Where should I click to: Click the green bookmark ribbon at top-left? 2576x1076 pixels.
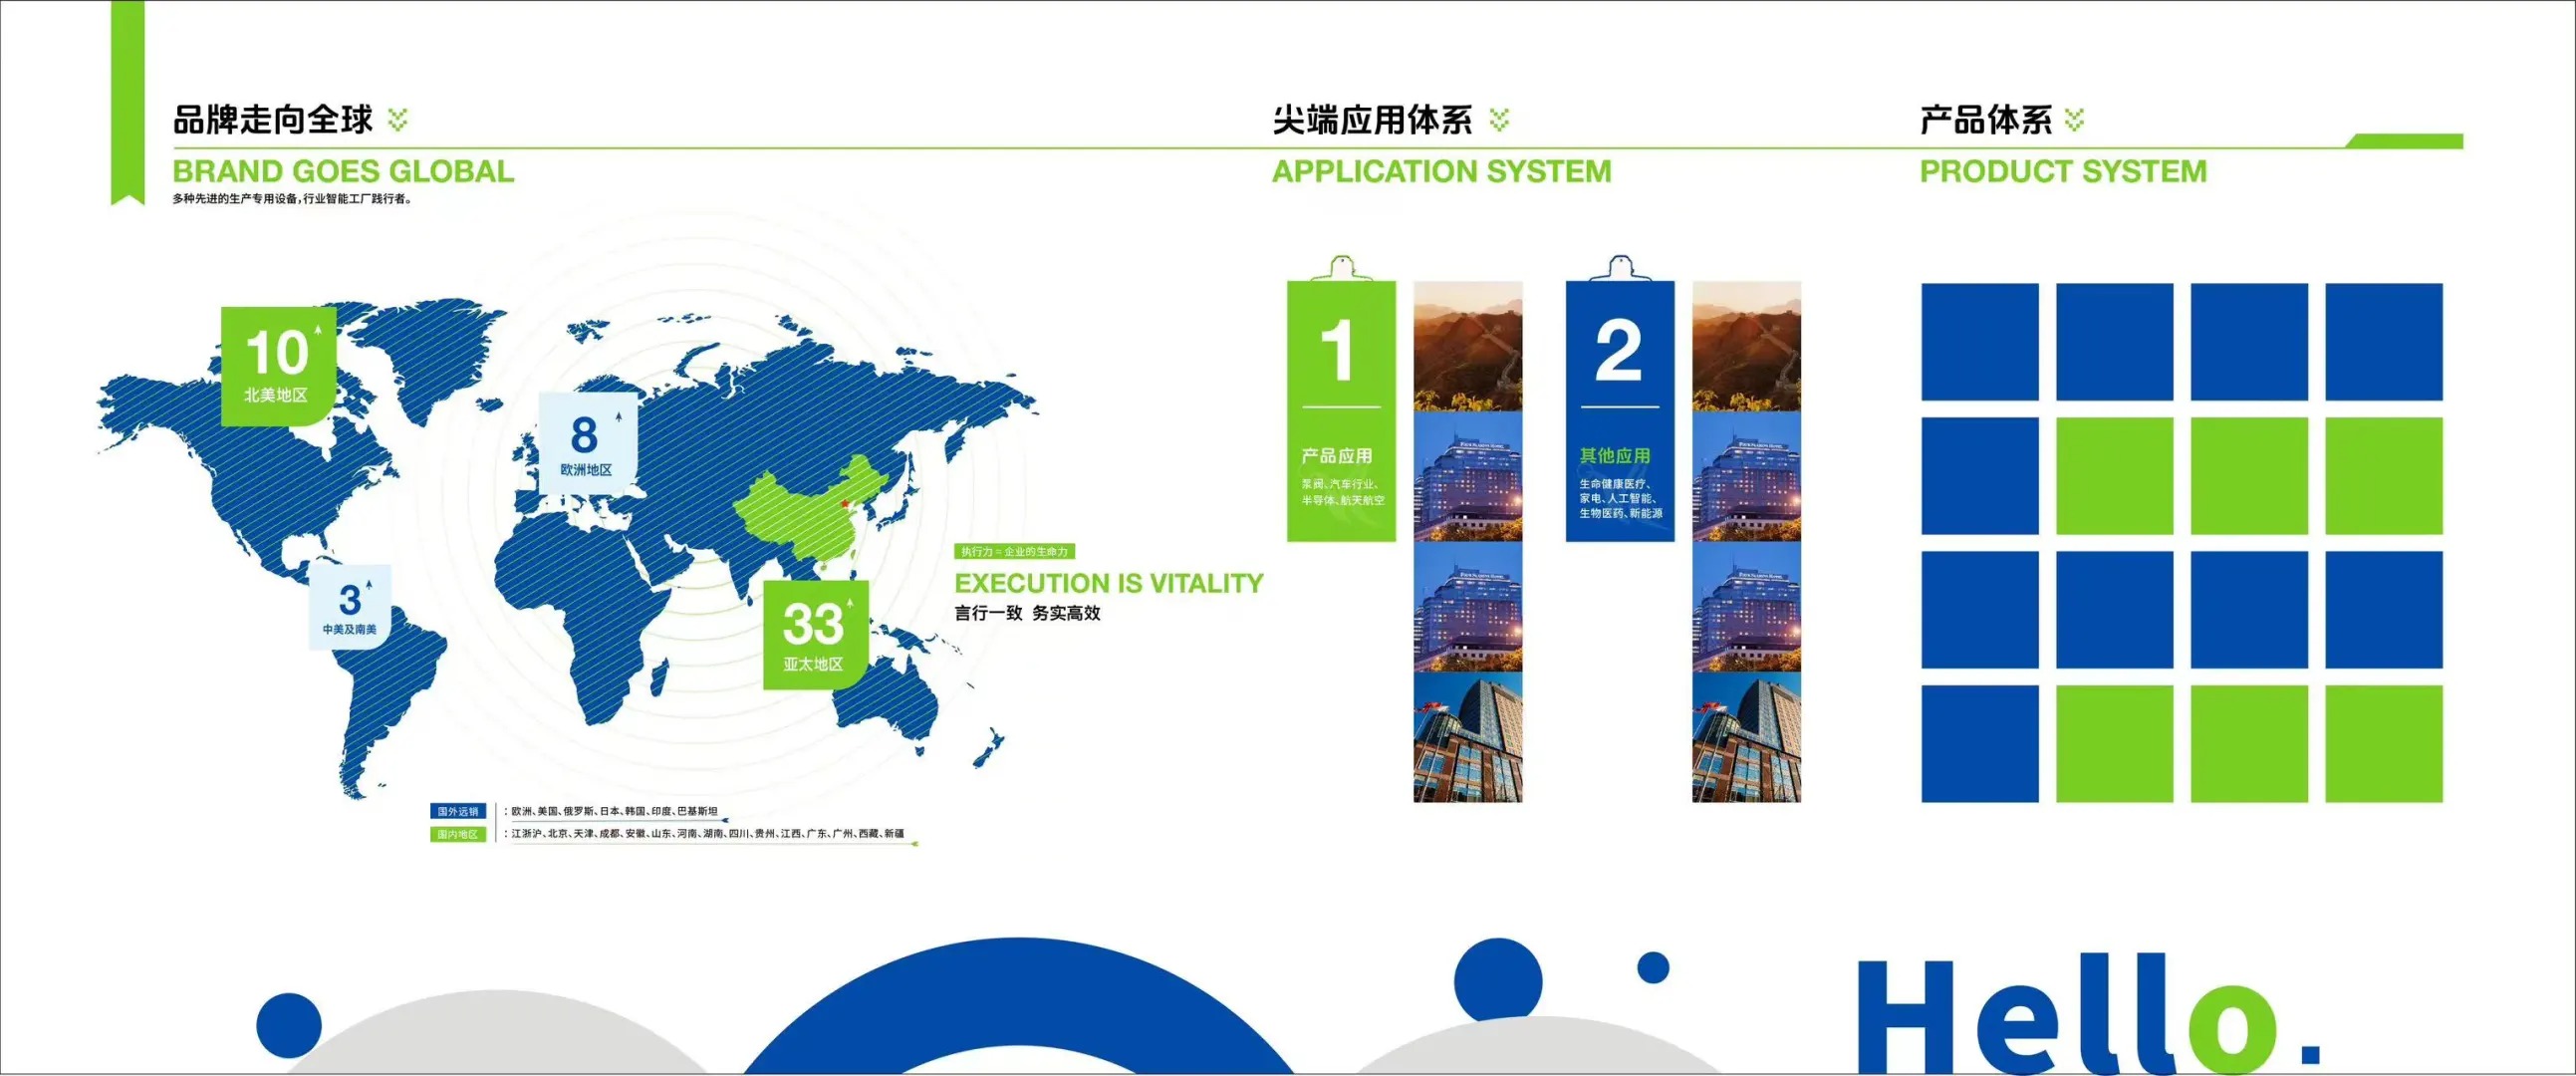tap(127, 100)
